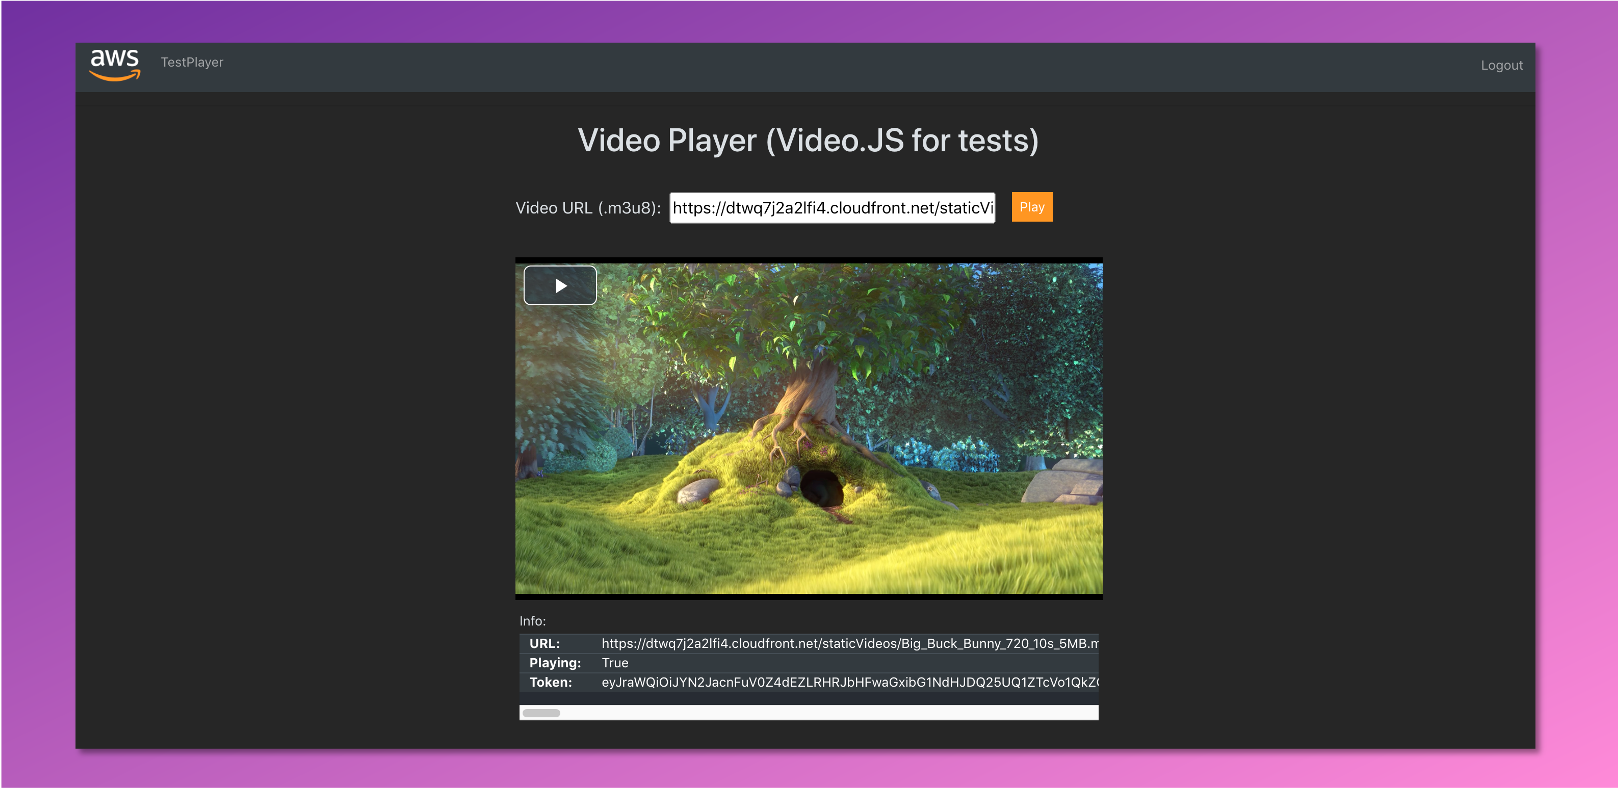Screen dimensions: 1618x789
Task: Click the 'Token:' row label in Info
Action: [x=551, y=683]
